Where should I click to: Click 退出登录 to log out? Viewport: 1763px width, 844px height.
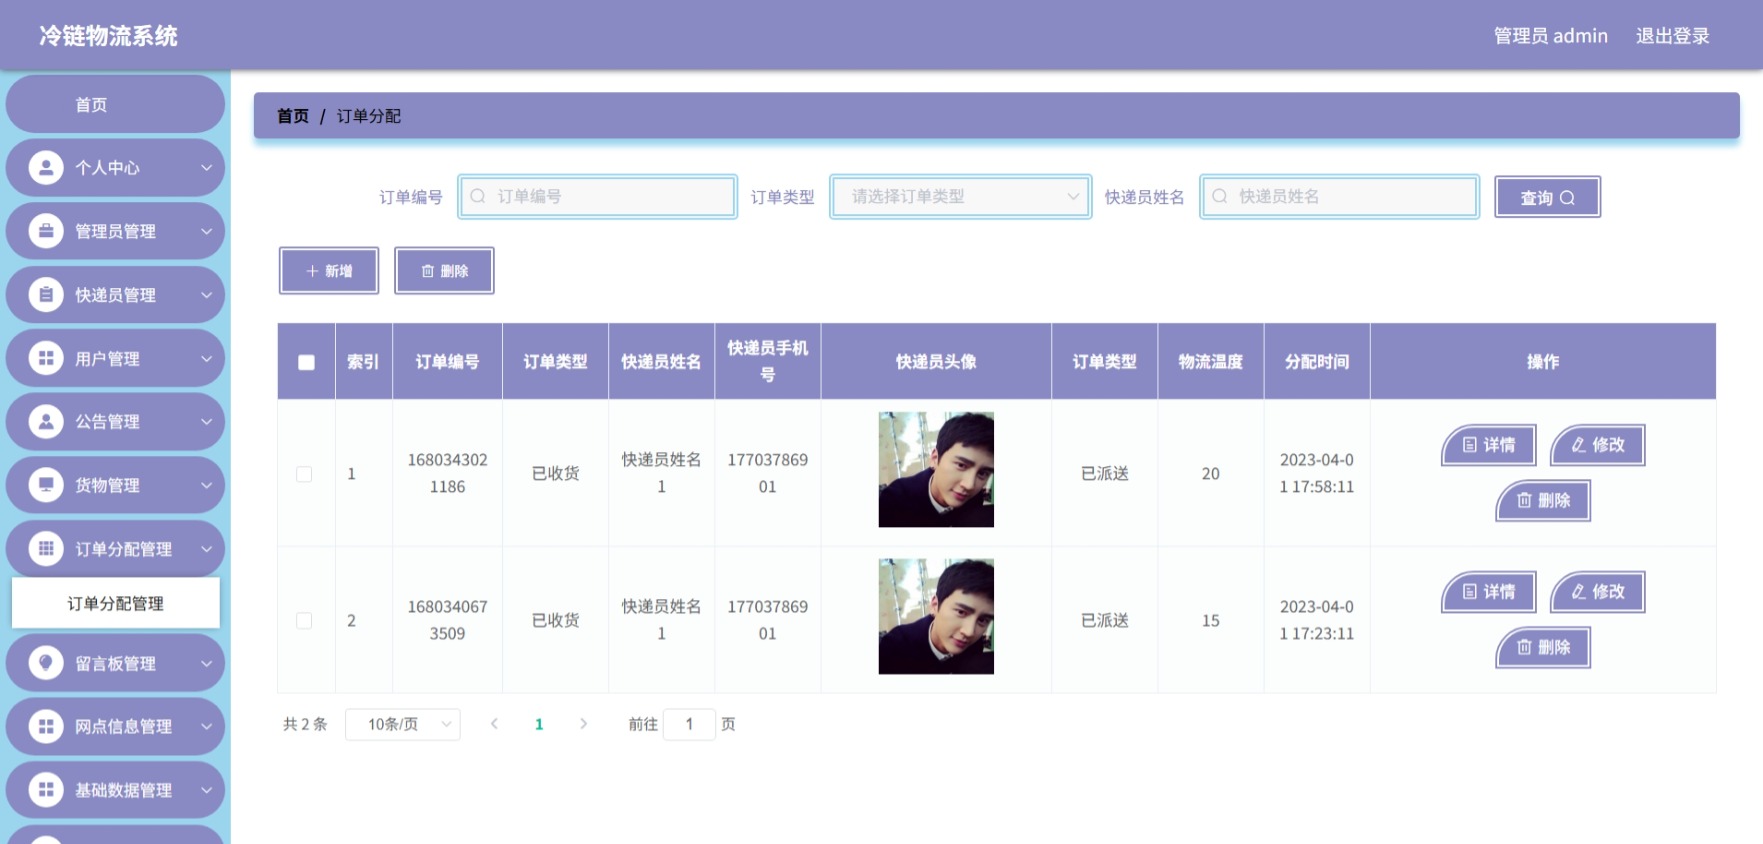[1672, 36]
